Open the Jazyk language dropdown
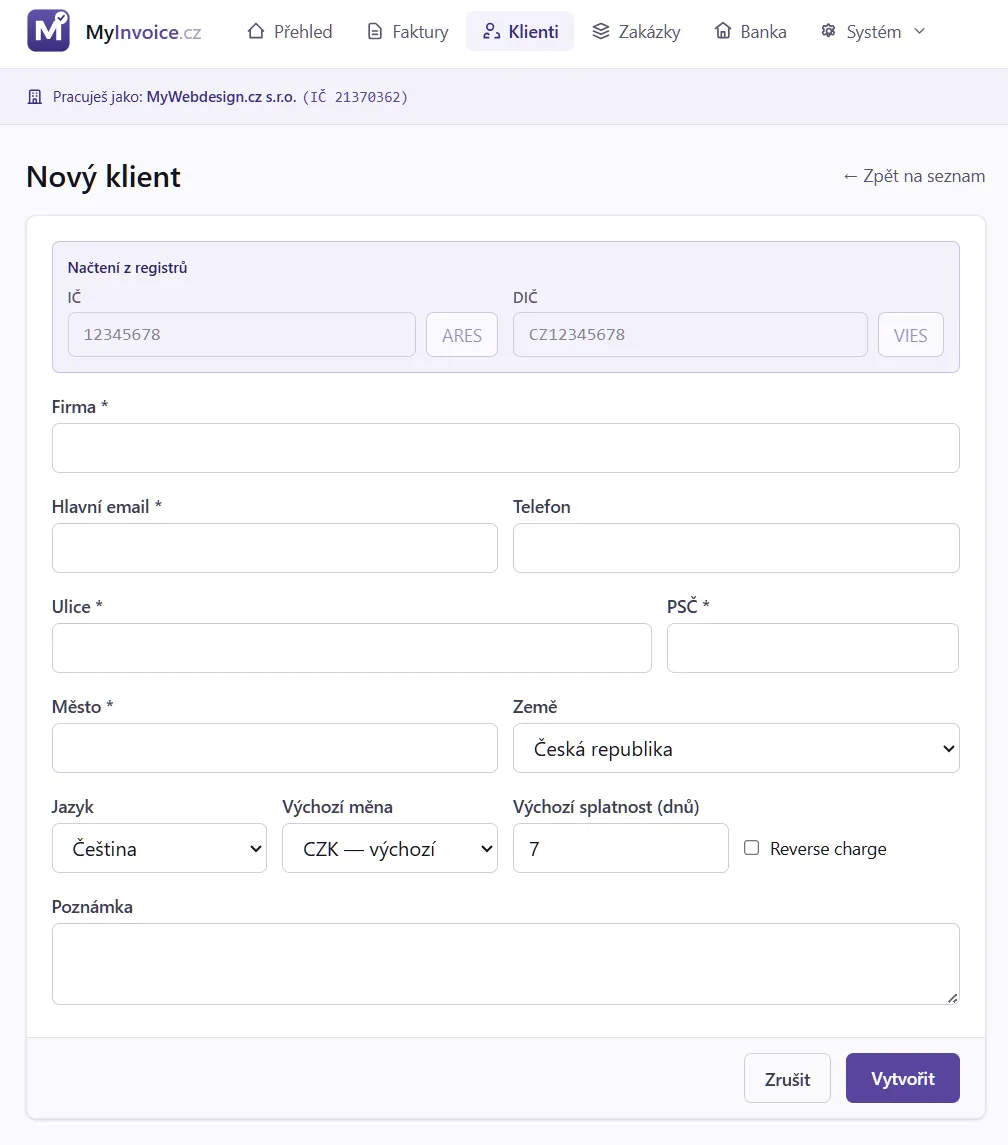This screenshot has height=1145, width=1008. pos(159,849)
